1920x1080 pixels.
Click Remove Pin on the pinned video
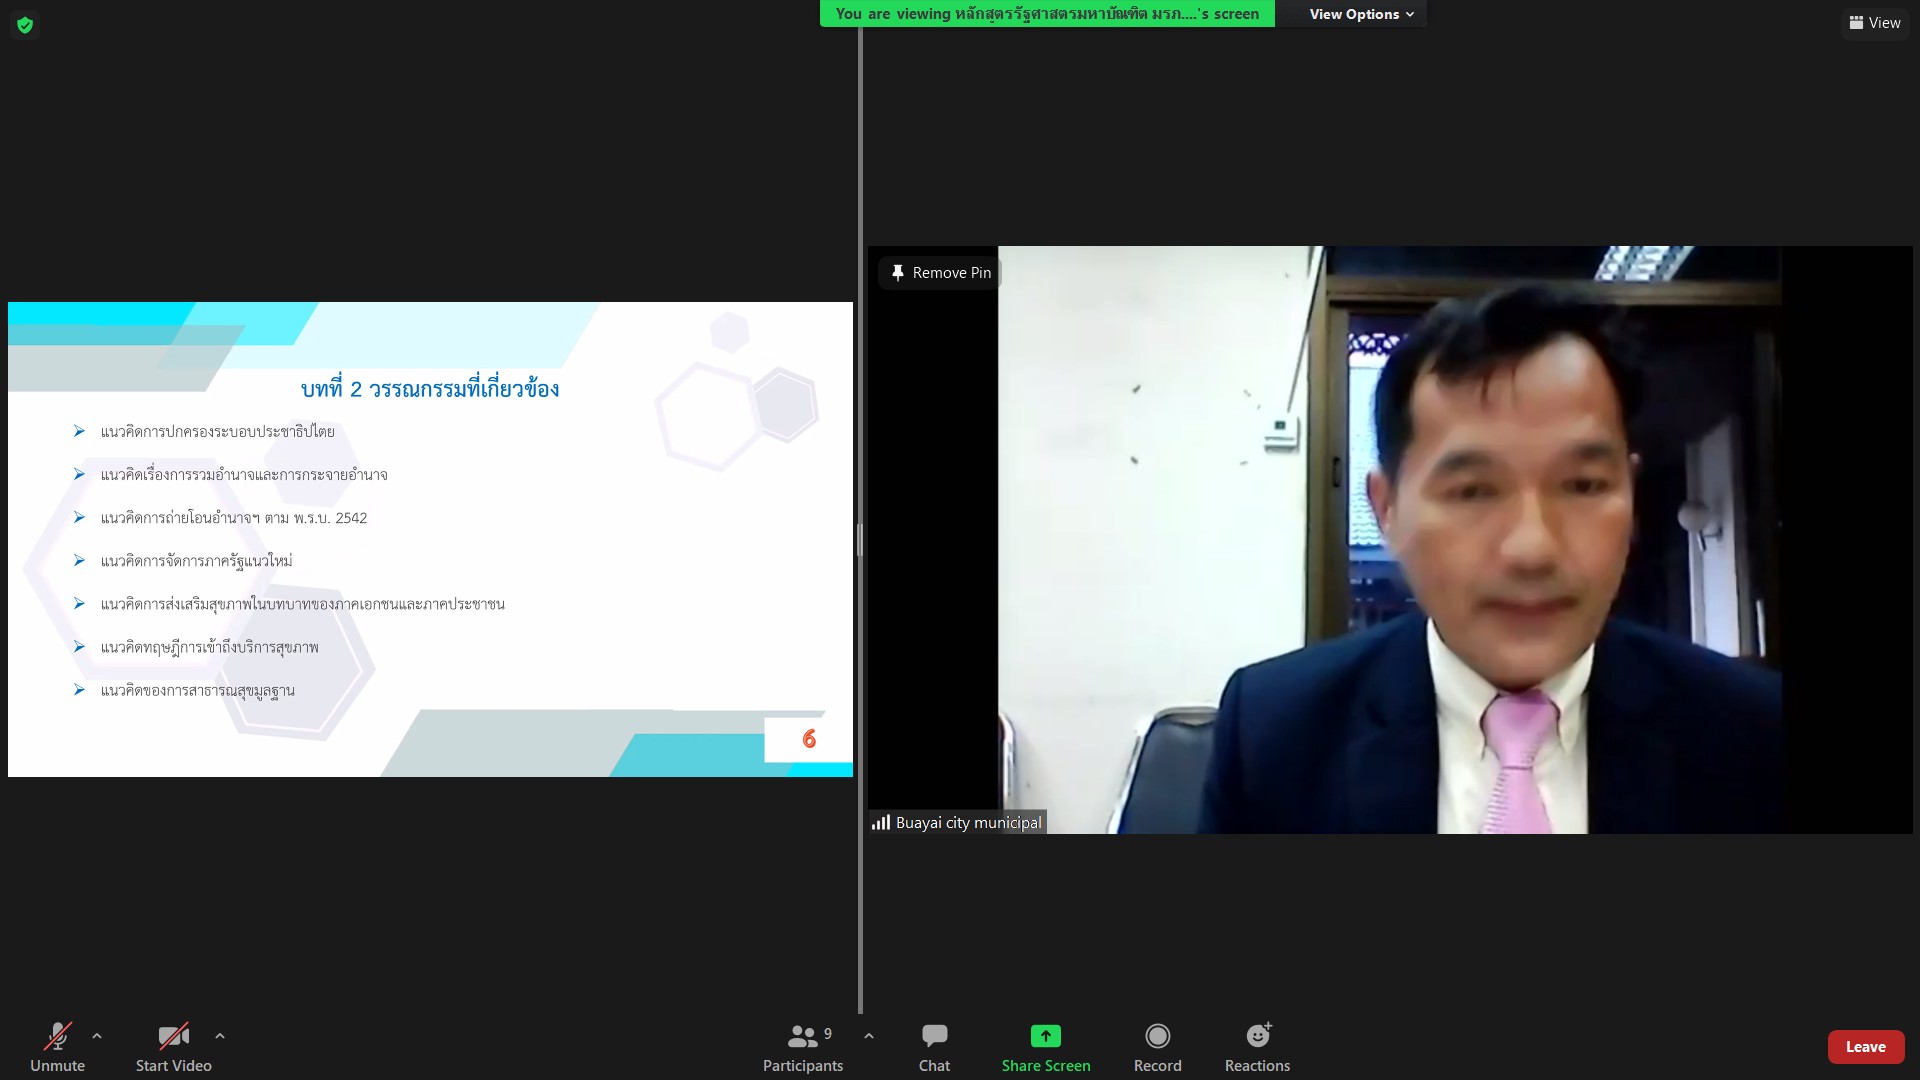[x=940, y=272]
